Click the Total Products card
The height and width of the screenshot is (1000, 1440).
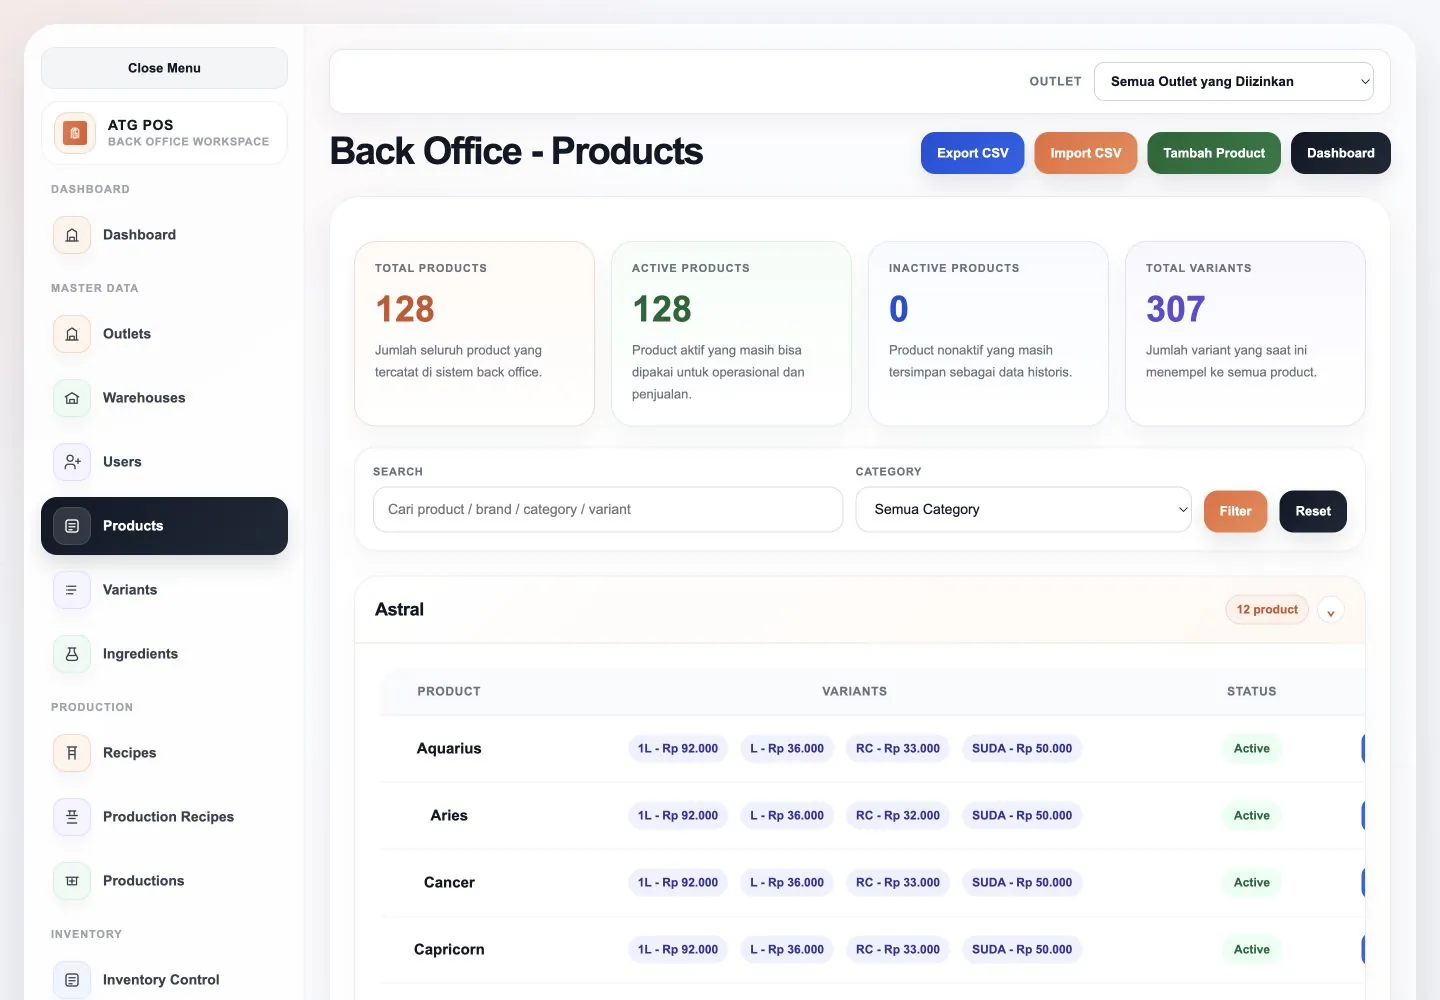474,333
